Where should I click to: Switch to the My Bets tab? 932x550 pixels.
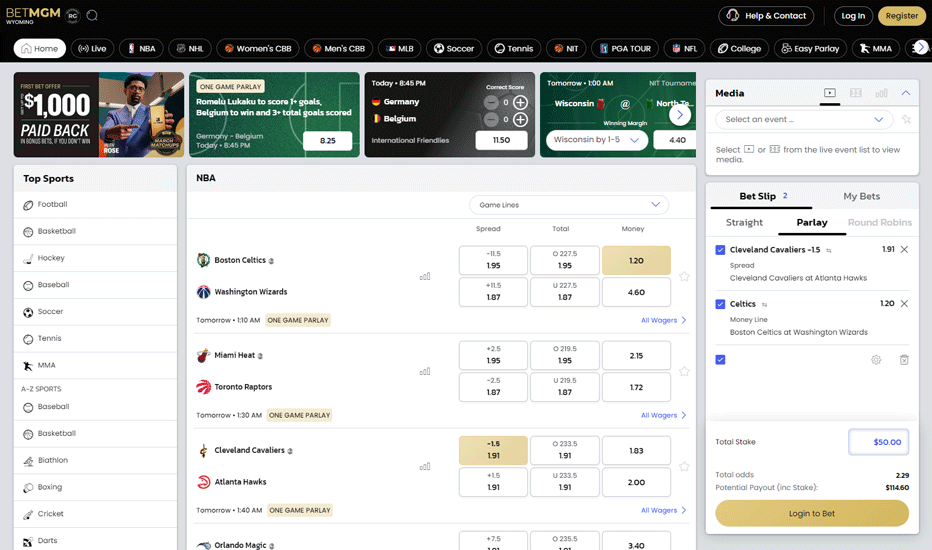(x=861, y=196)
